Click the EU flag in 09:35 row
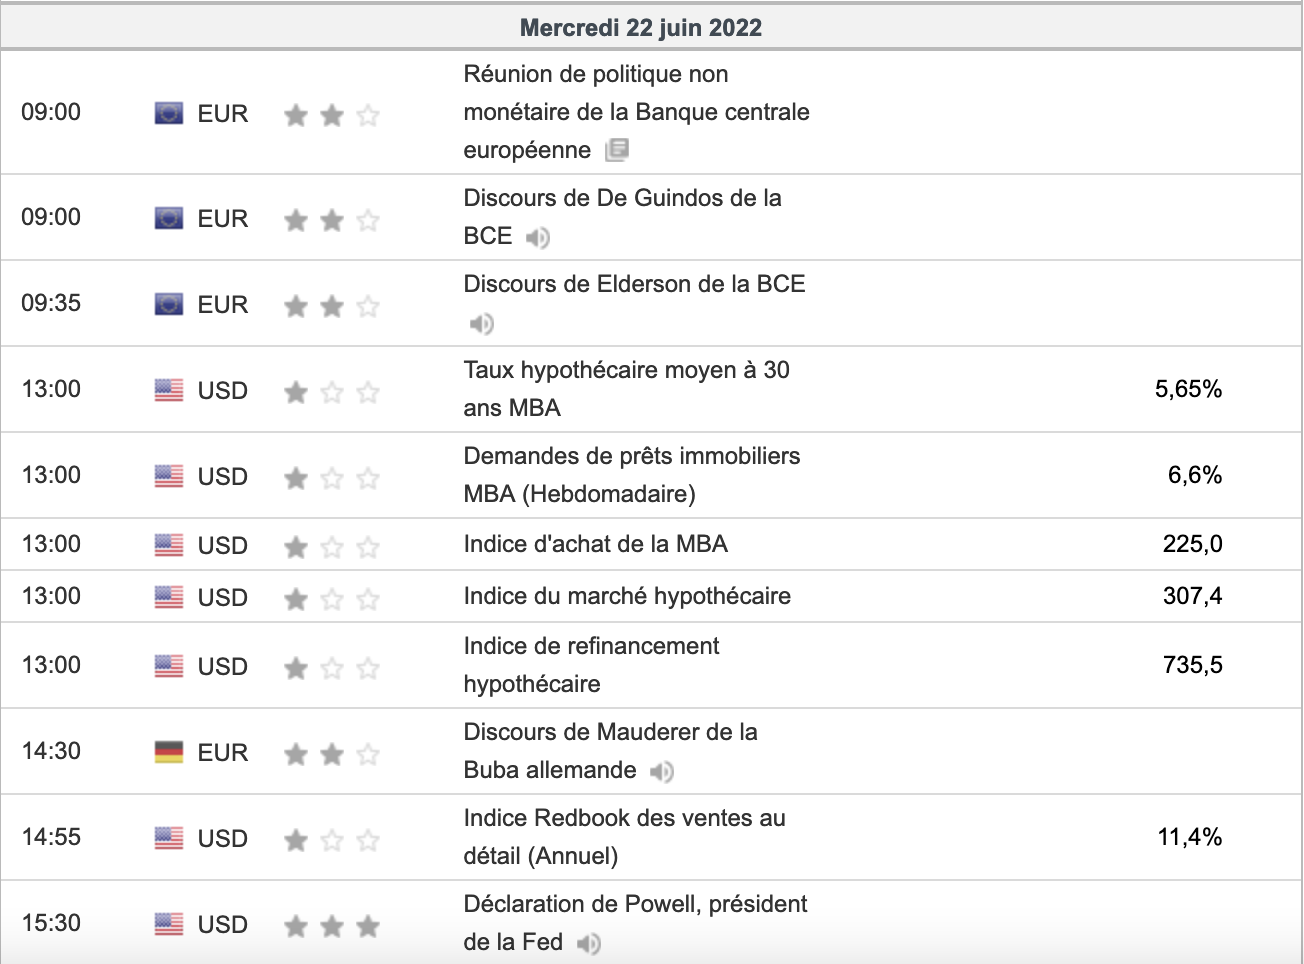 click(169, 304)
